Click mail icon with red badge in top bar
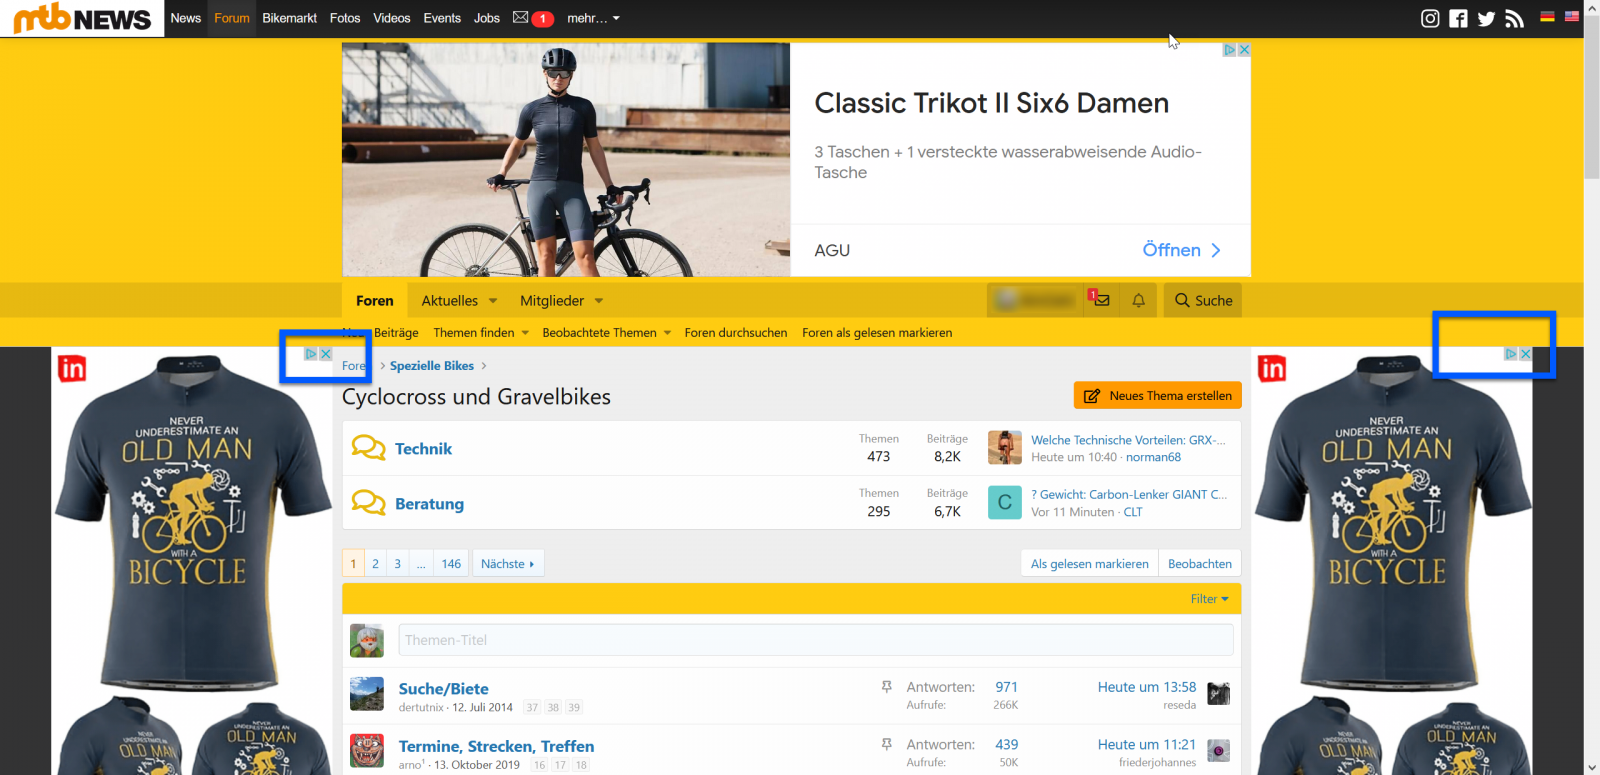 click(521, 18)
